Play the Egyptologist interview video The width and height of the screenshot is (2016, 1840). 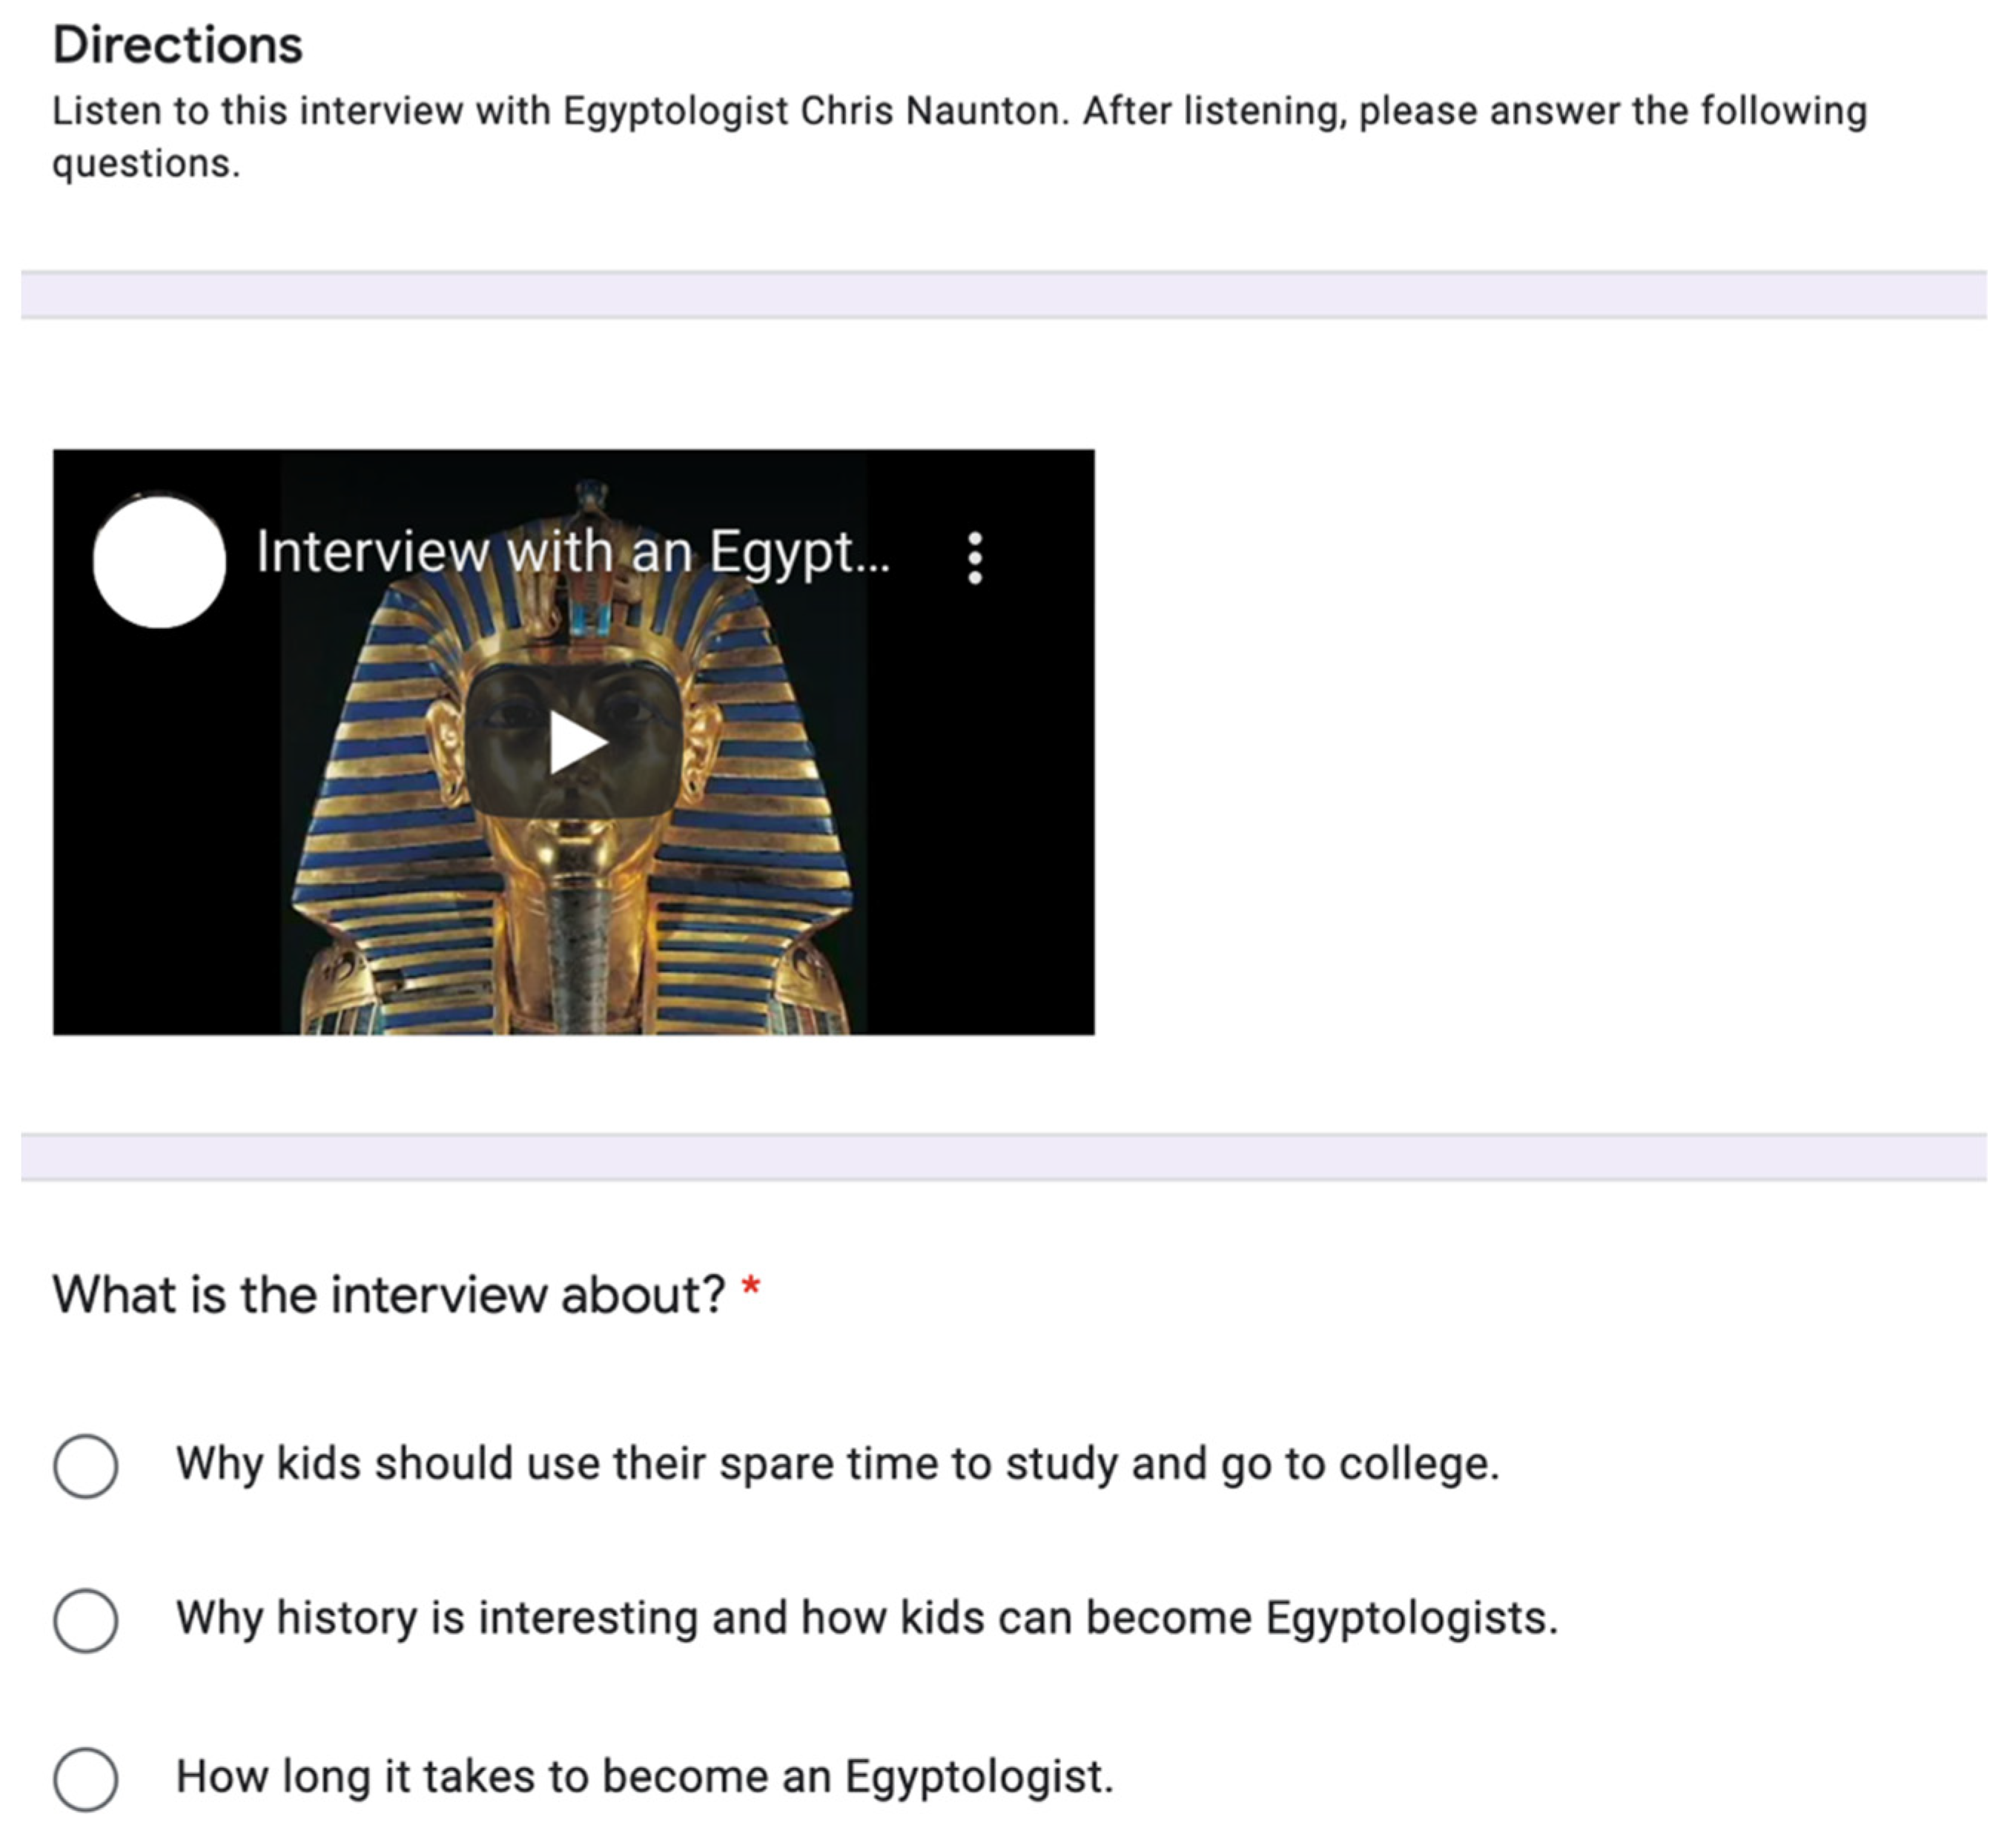pos(577,743)
